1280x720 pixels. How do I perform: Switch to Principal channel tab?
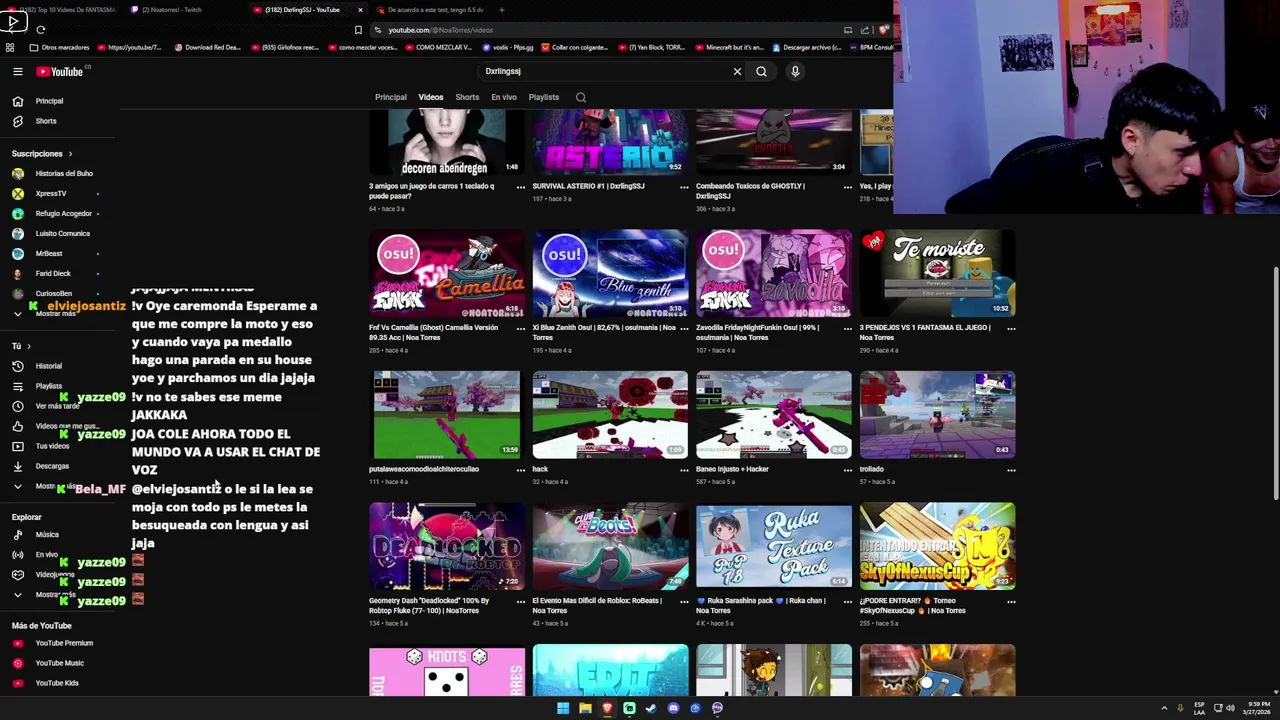click(391, 97)
